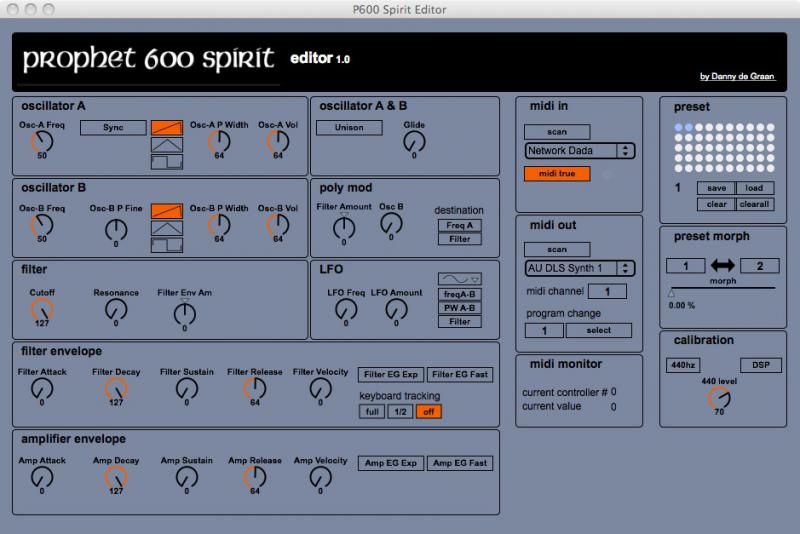
Task: Click the Osc-B P Fine knob
Action: click(116, 230)
